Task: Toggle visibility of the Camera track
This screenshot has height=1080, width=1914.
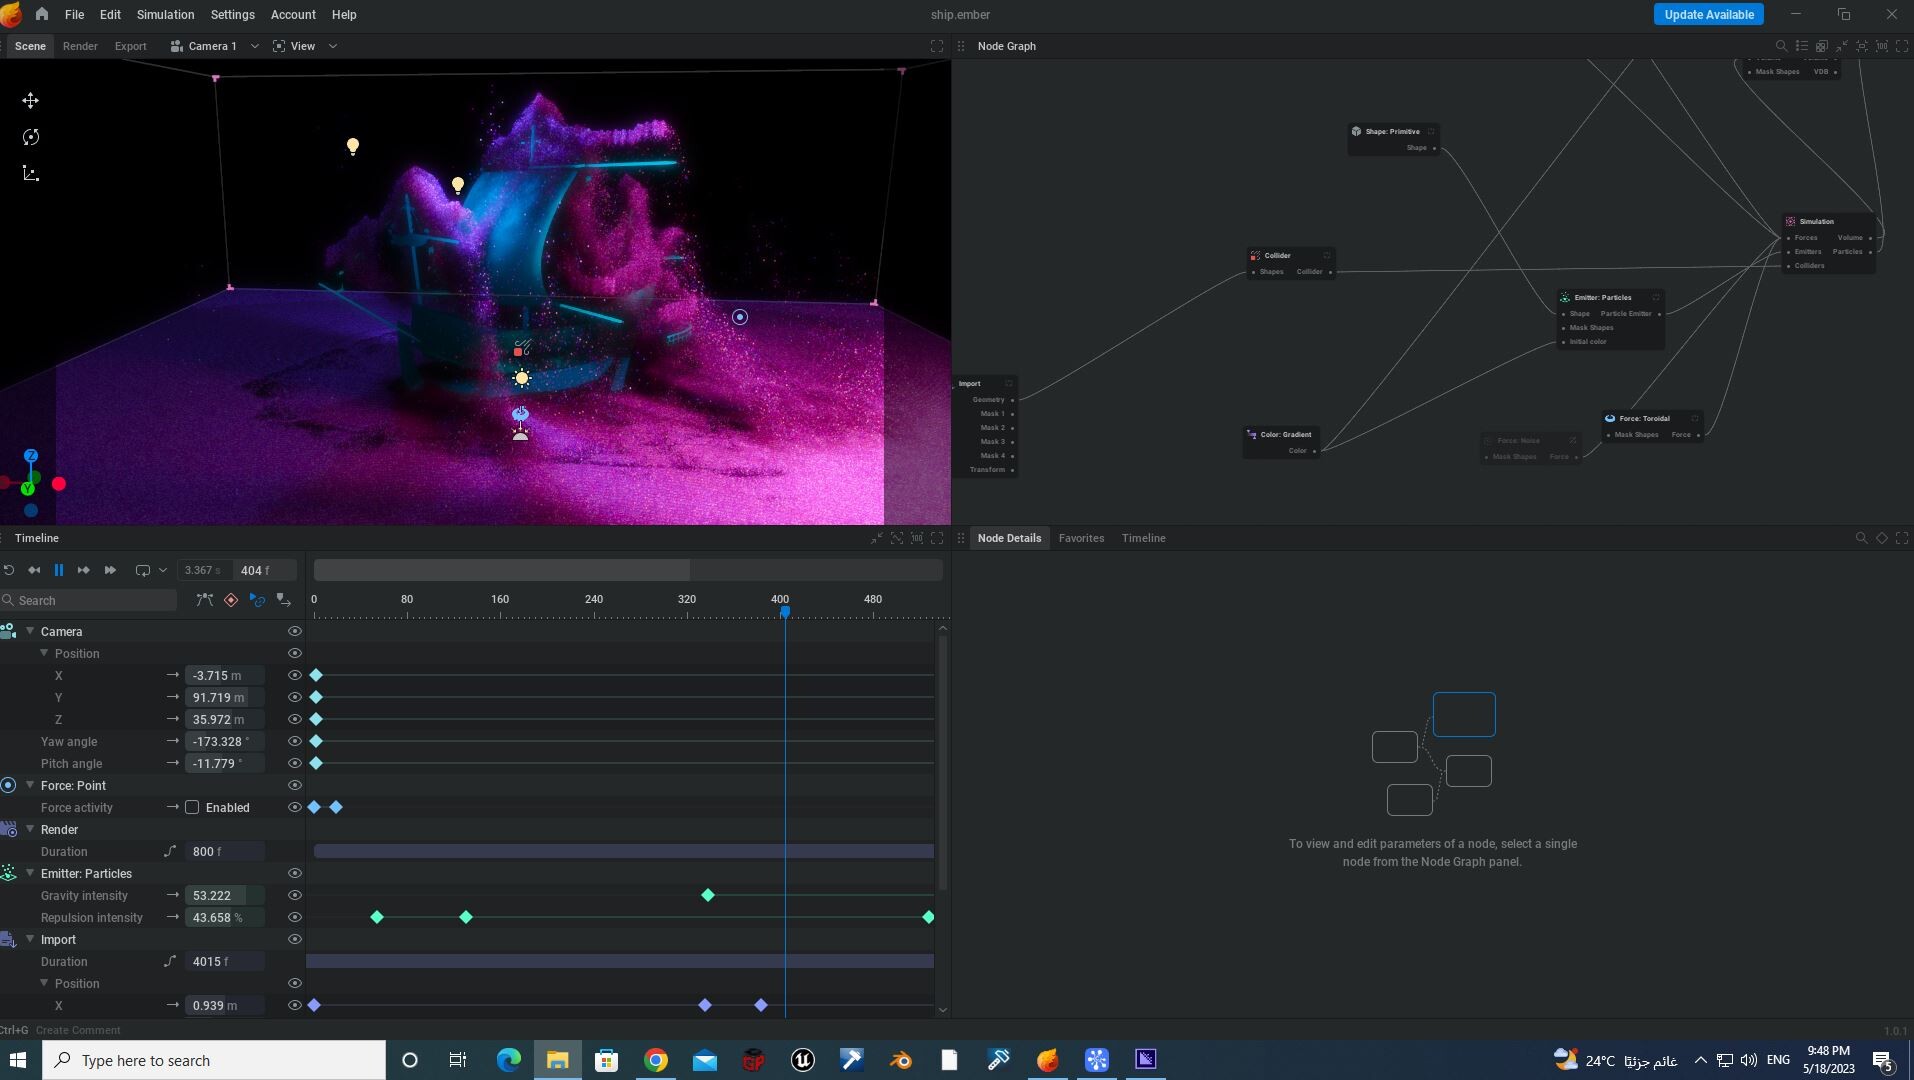Action: coord(294,632)
